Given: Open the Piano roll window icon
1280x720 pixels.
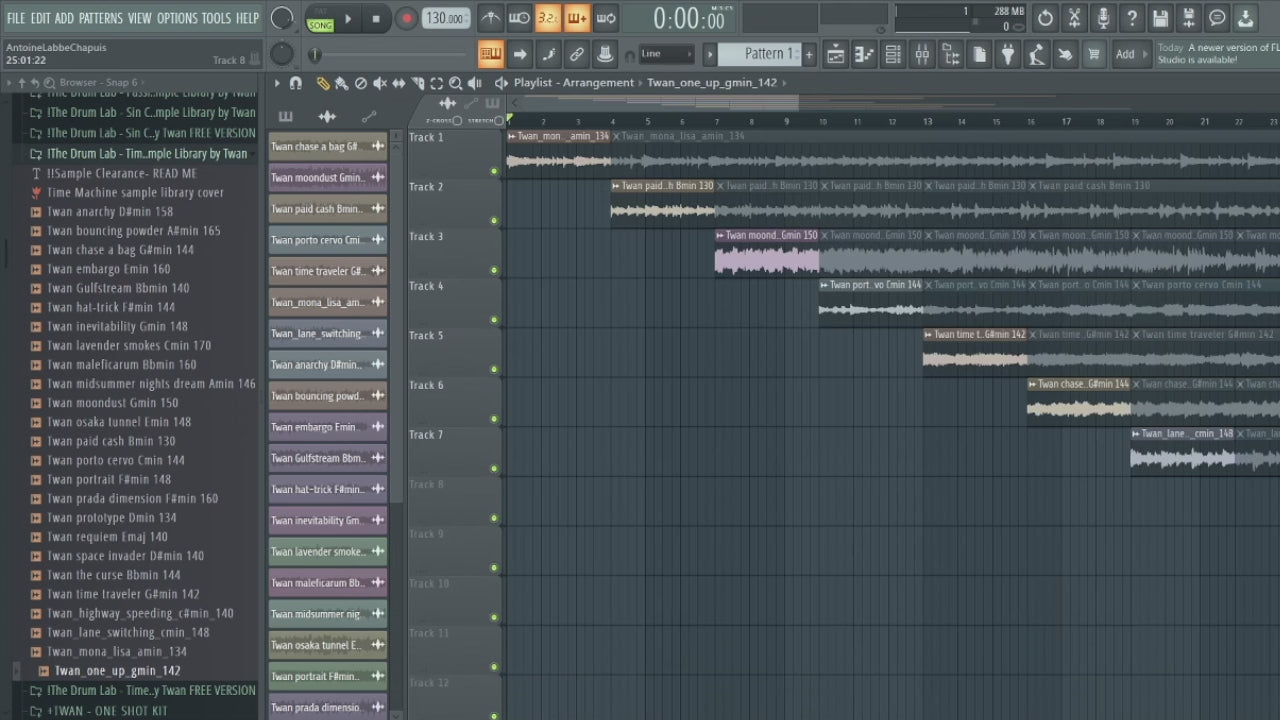Looking at the screenshot, I should click(865, 54).
